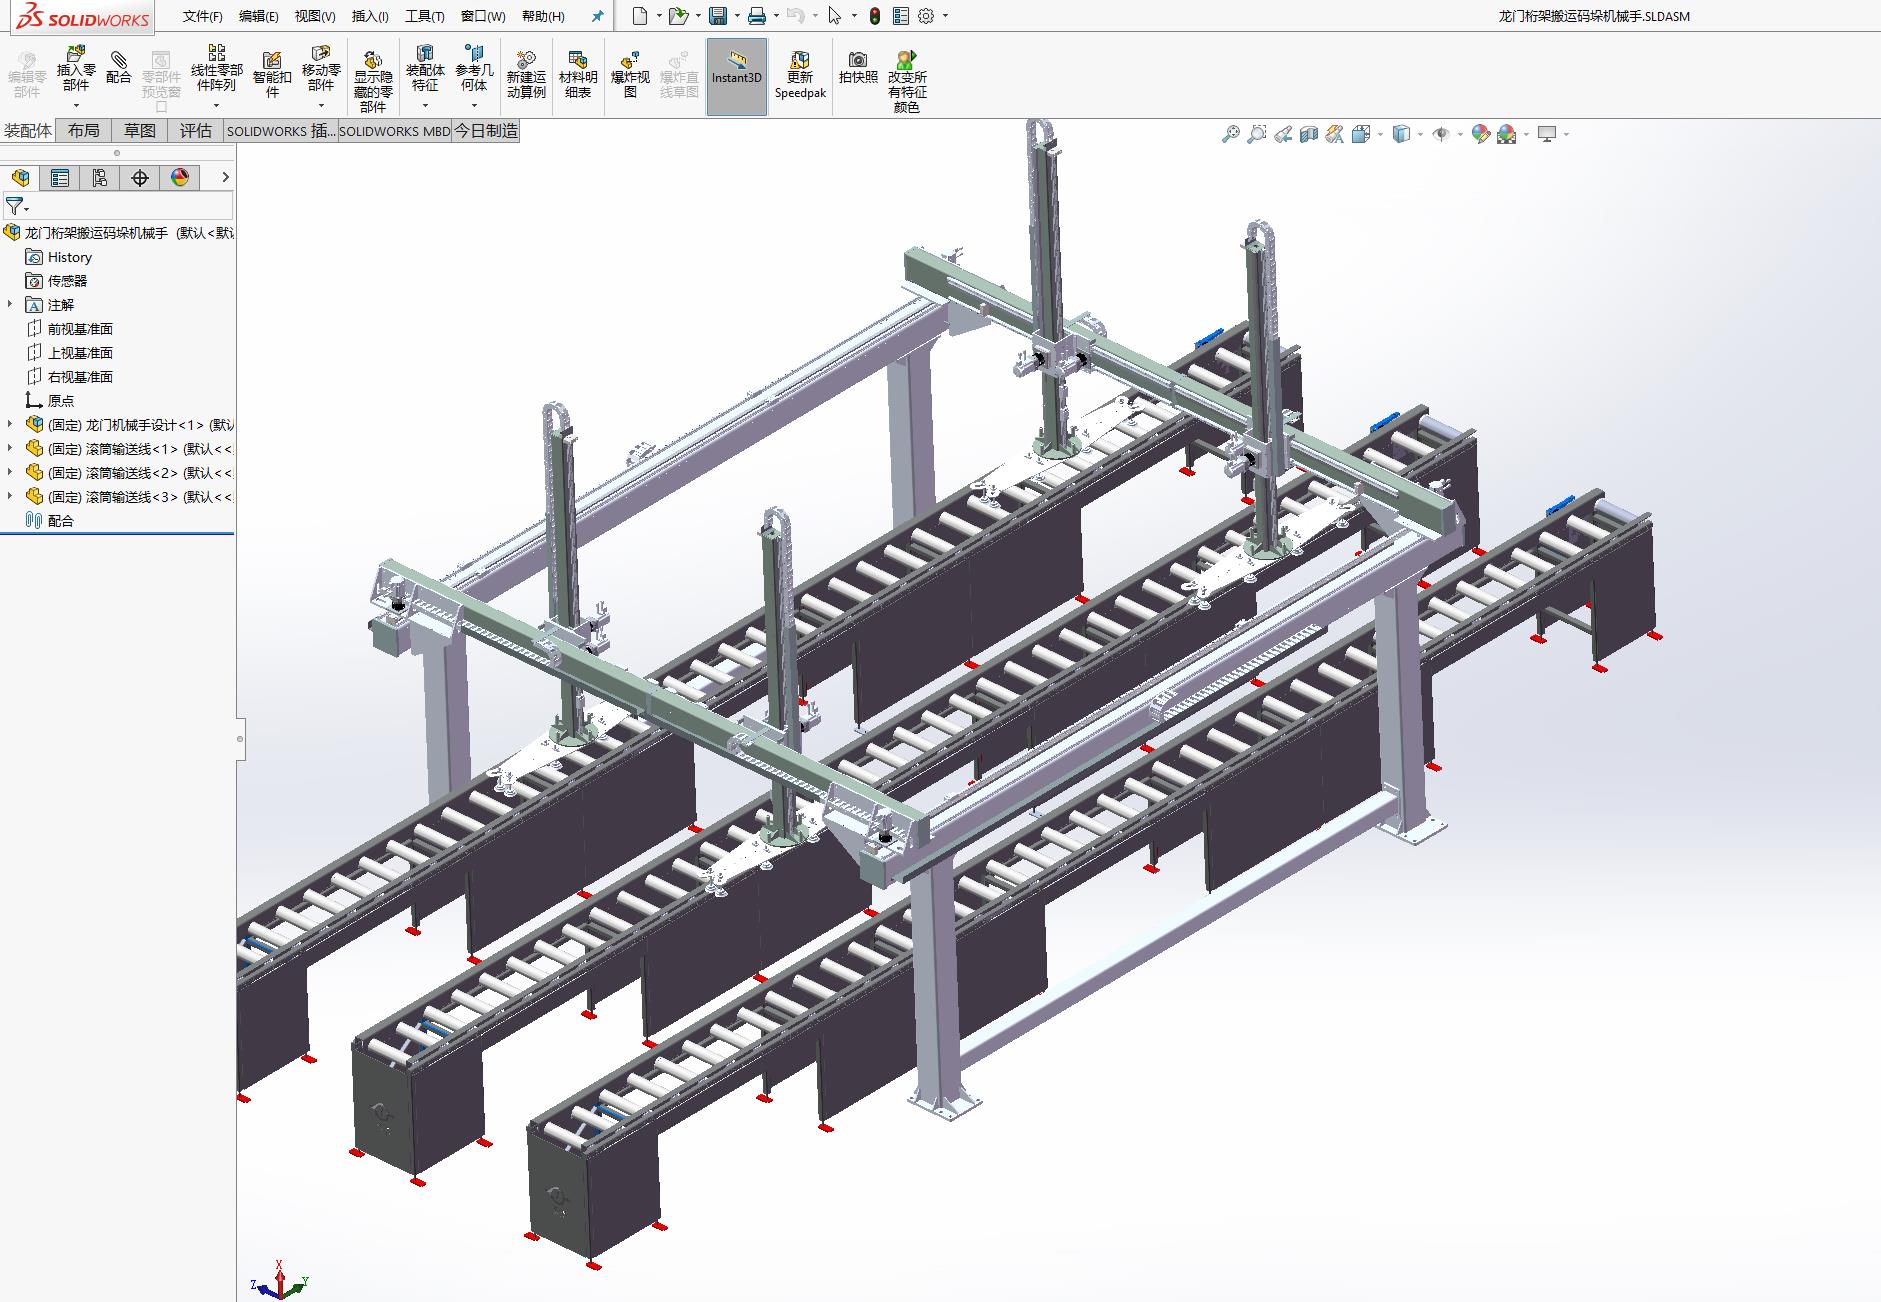Expand the 龙门机械手设计<1> component node

click(x=10, y=425)
